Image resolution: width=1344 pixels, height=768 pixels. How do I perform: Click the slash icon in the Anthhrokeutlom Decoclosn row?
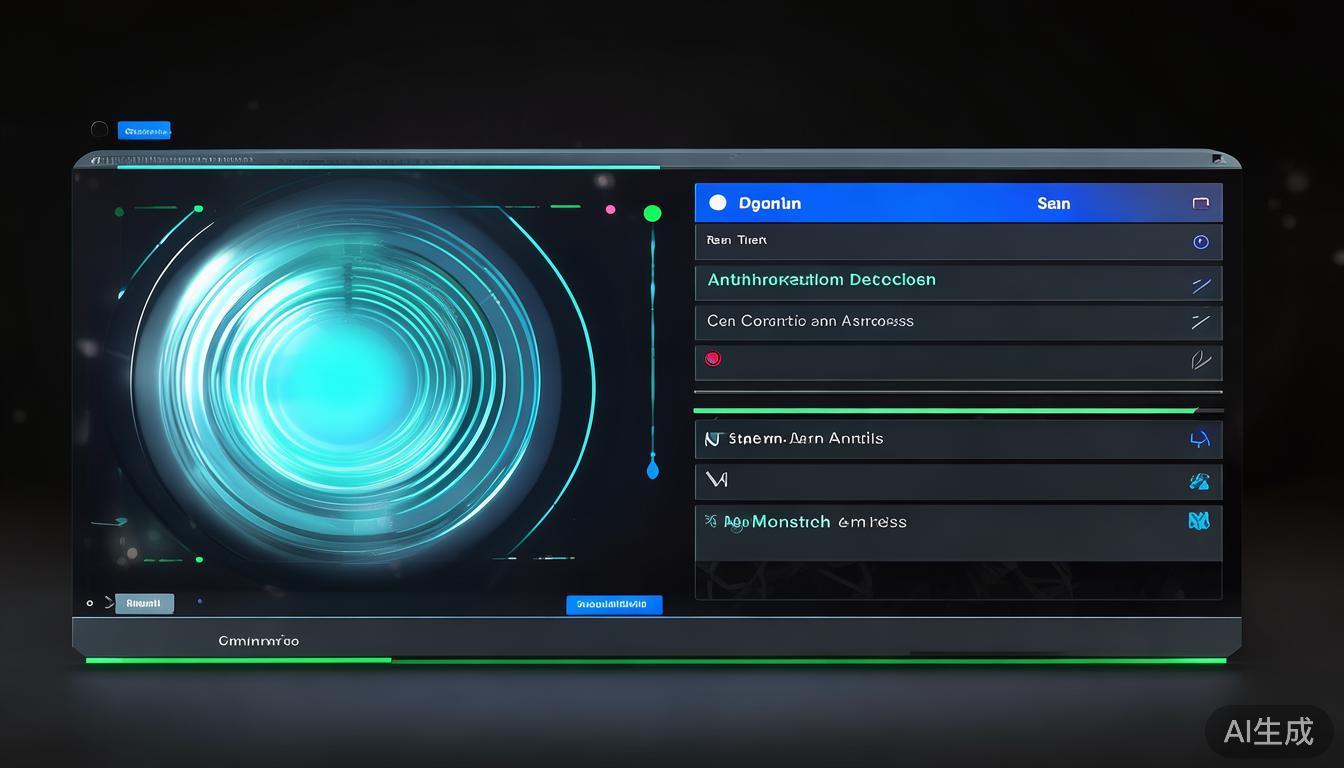tap(1201, 285)
